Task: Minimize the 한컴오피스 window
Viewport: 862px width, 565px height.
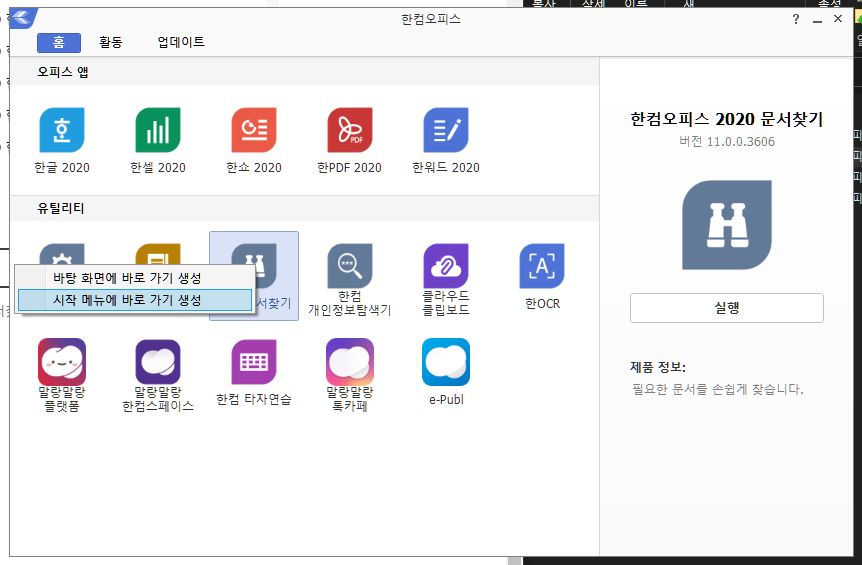Action: [x=817, y=20]
